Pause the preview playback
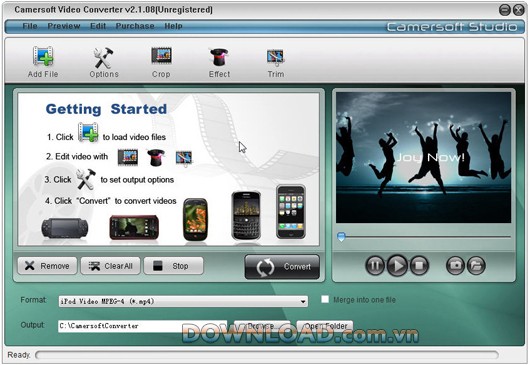The image size is (530, 365). click(x=375, y=265)
